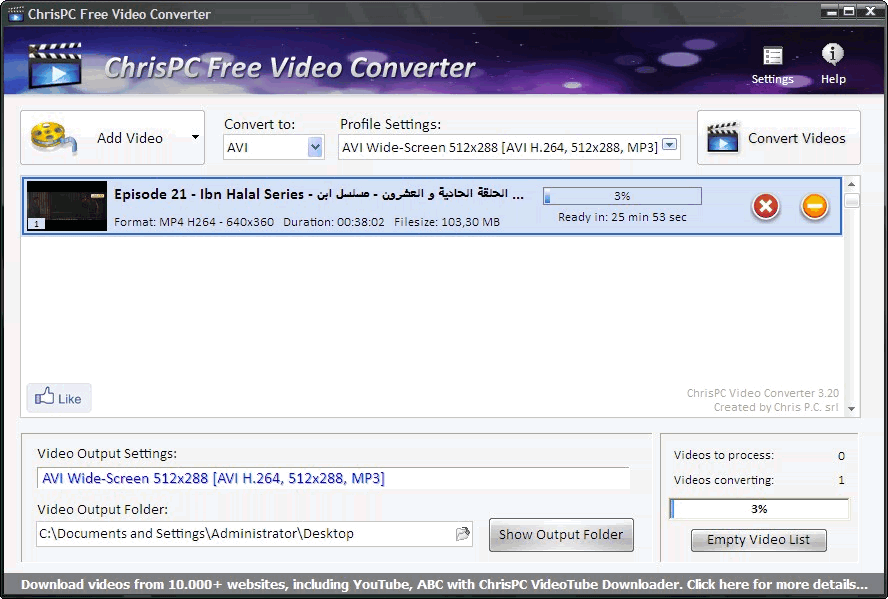Open the VideoTube Downloader banner link

(x=444, y=584)
